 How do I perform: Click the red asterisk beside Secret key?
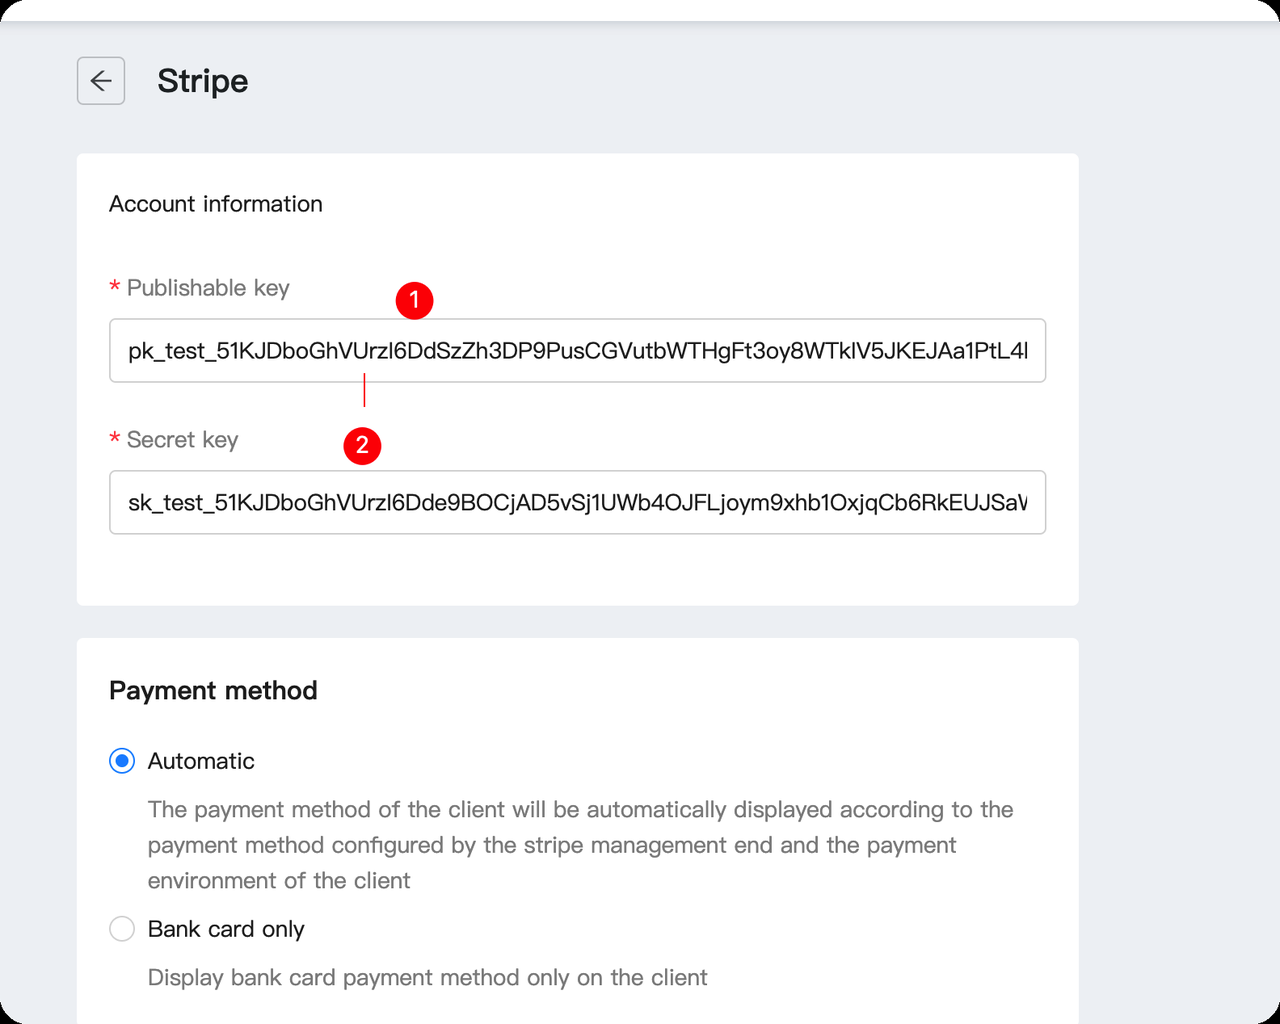115,440
